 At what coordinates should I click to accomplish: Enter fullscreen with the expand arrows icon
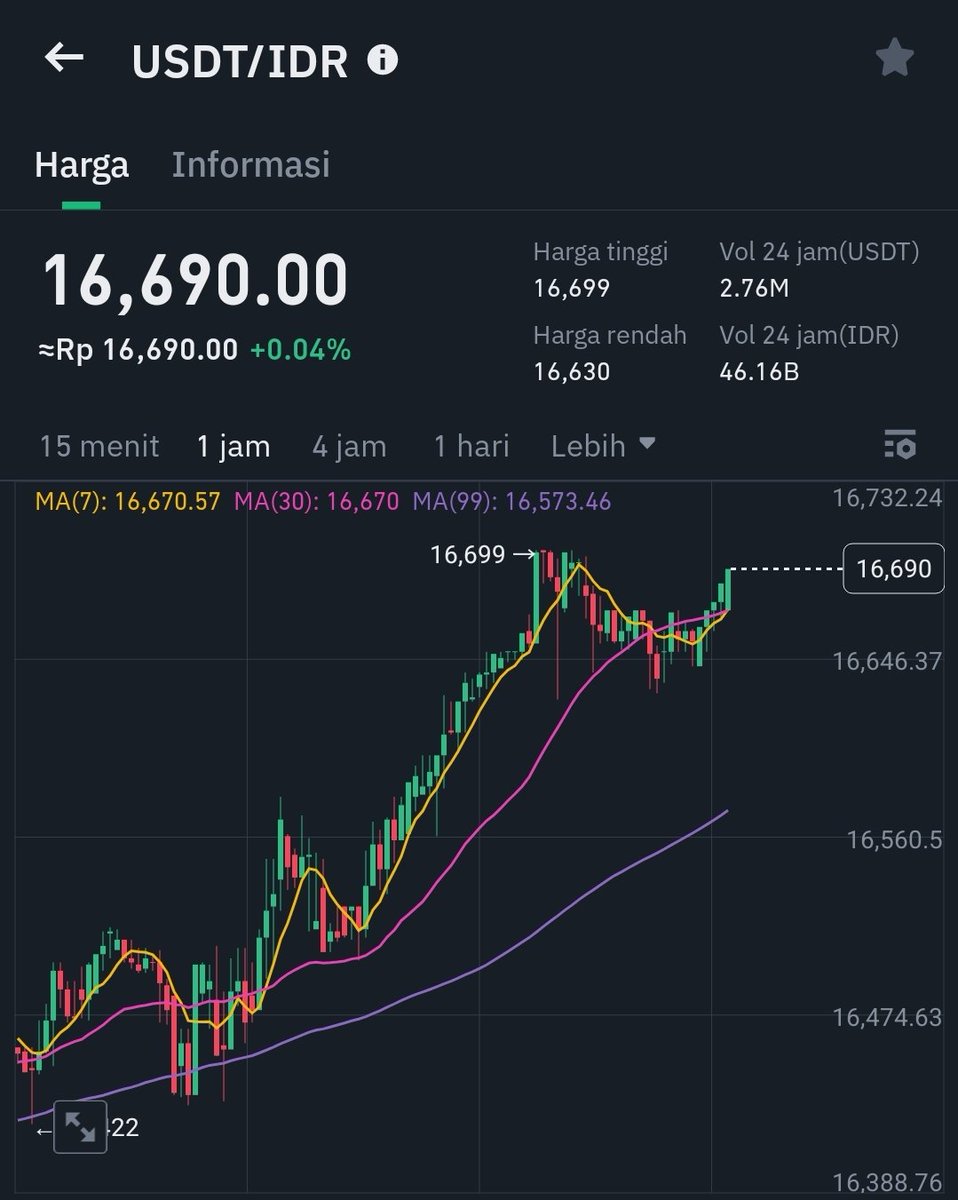81,1126
